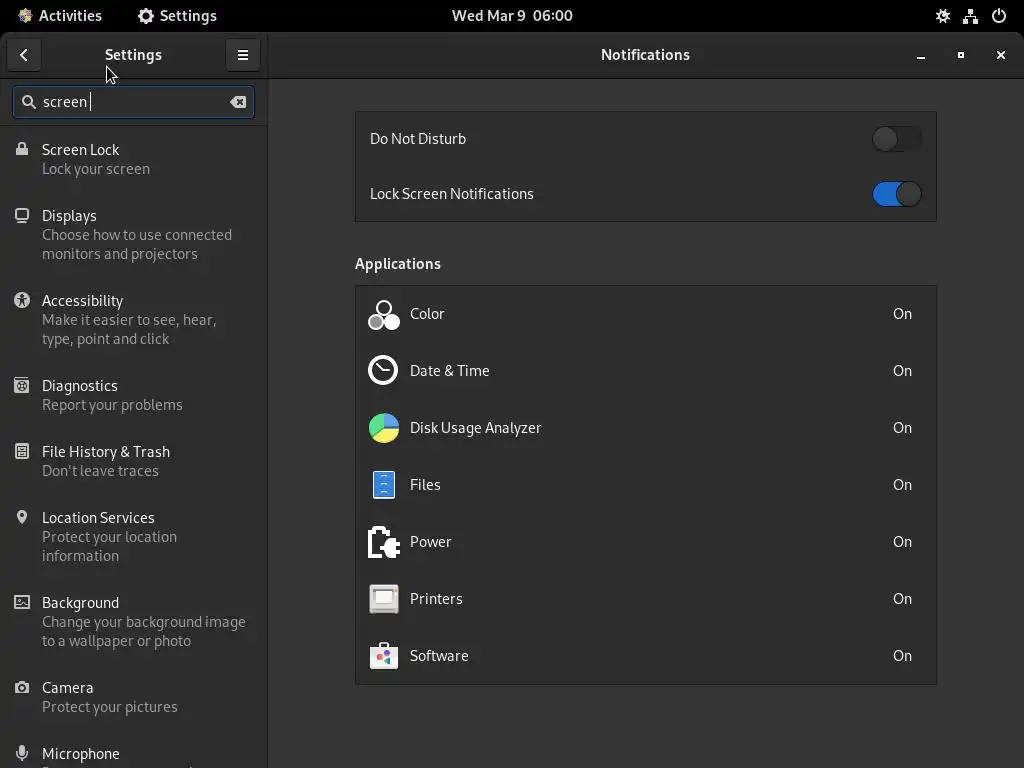1024x768 pixels.
Task: Clear the search field text
Action: coord(238,102)
